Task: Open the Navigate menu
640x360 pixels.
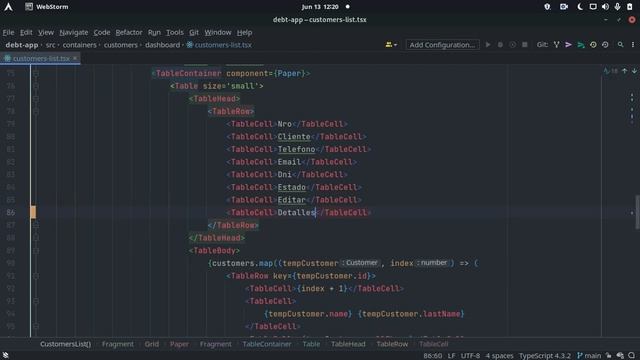Action: [x=73, y=32]
